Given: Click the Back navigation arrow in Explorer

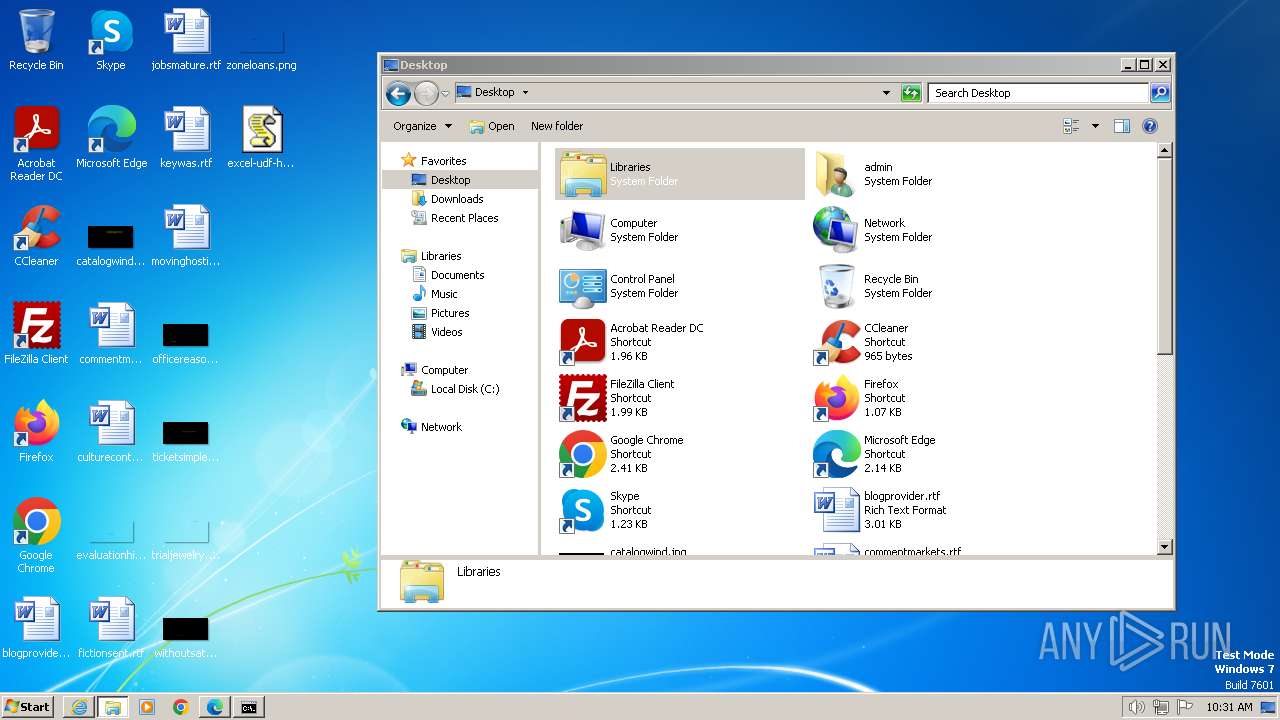Looking at the screenshot, I should pyautogui.click(x=398, y=93).
